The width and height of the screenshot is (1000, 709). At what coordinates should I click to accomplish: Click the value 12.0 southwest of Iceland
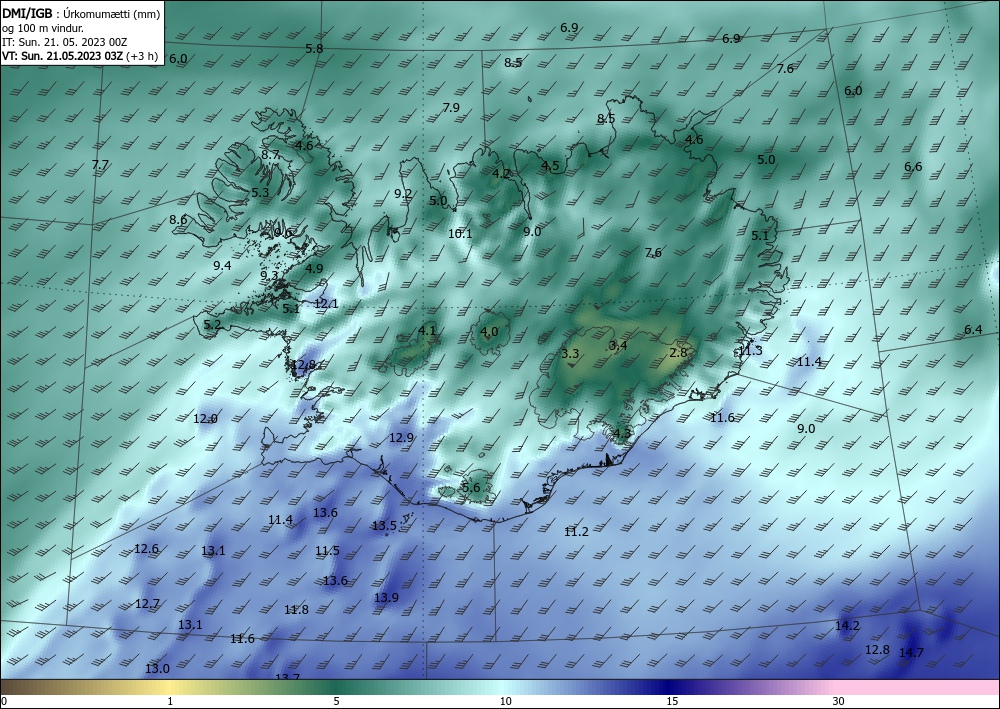205,418
